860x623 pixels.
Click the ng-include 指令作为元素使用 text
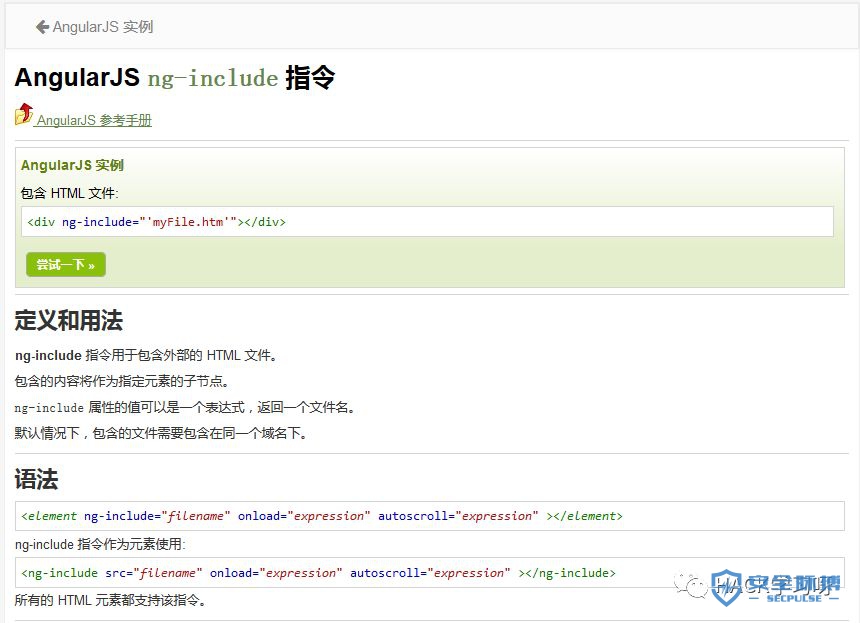click(x=100, y=545)
